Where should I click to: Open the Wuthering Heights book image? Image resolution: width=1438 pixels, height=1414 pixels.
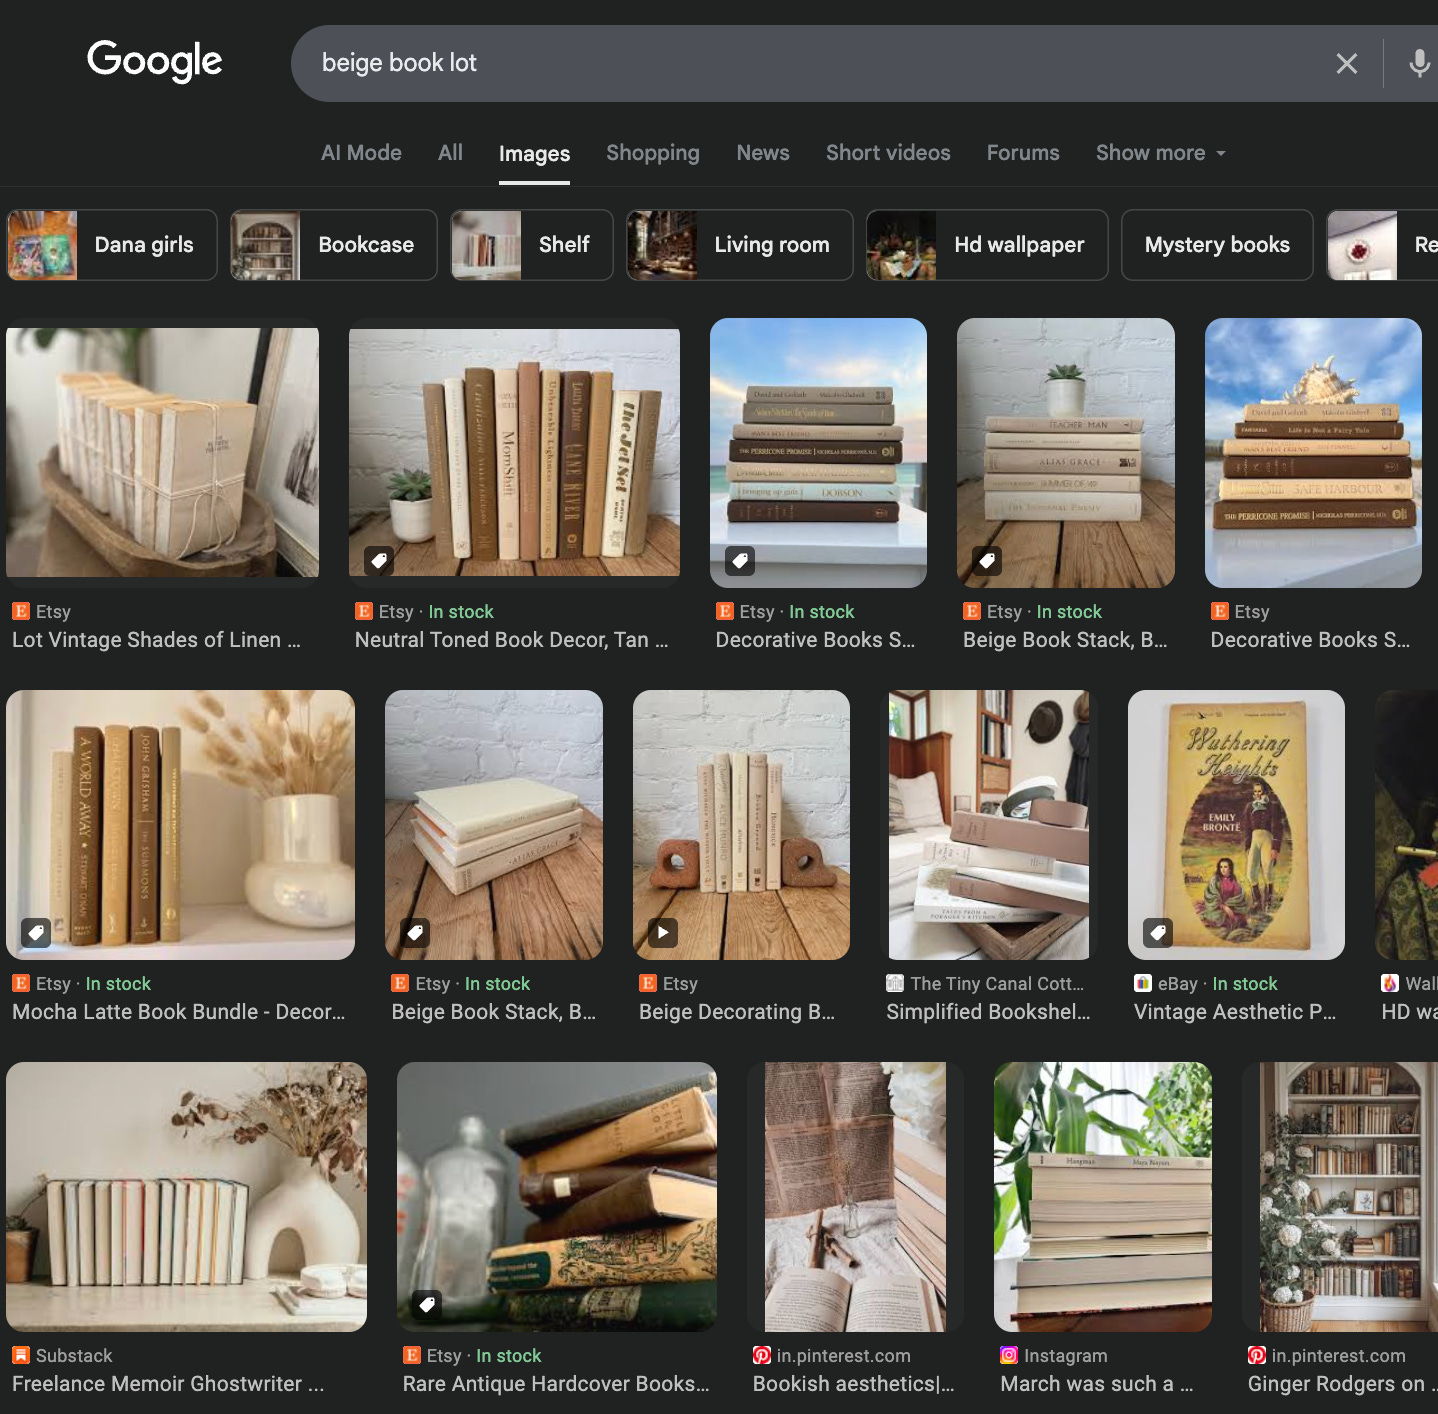pyautogui.click(x=1236, y=825)
